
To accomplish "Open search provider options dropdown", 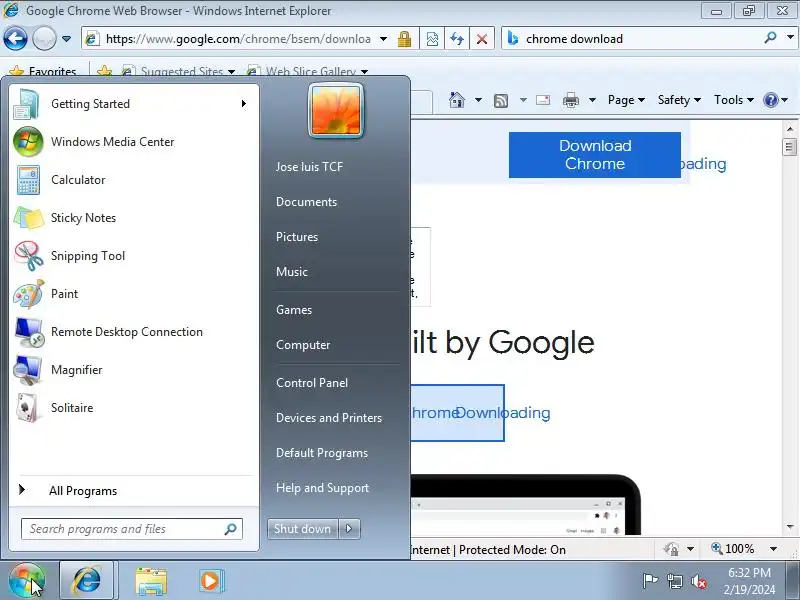I will tap(790, 37).
